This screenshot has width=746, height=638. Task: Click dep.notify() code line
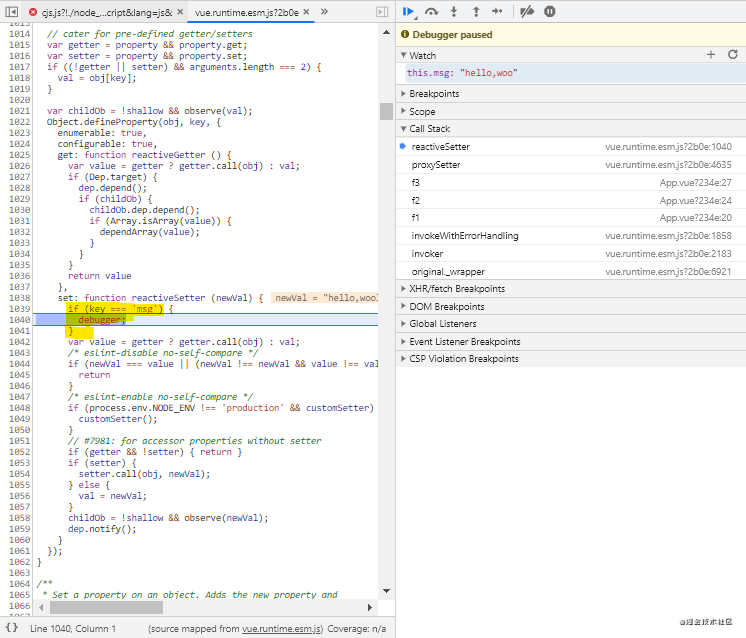coord(102,529)
